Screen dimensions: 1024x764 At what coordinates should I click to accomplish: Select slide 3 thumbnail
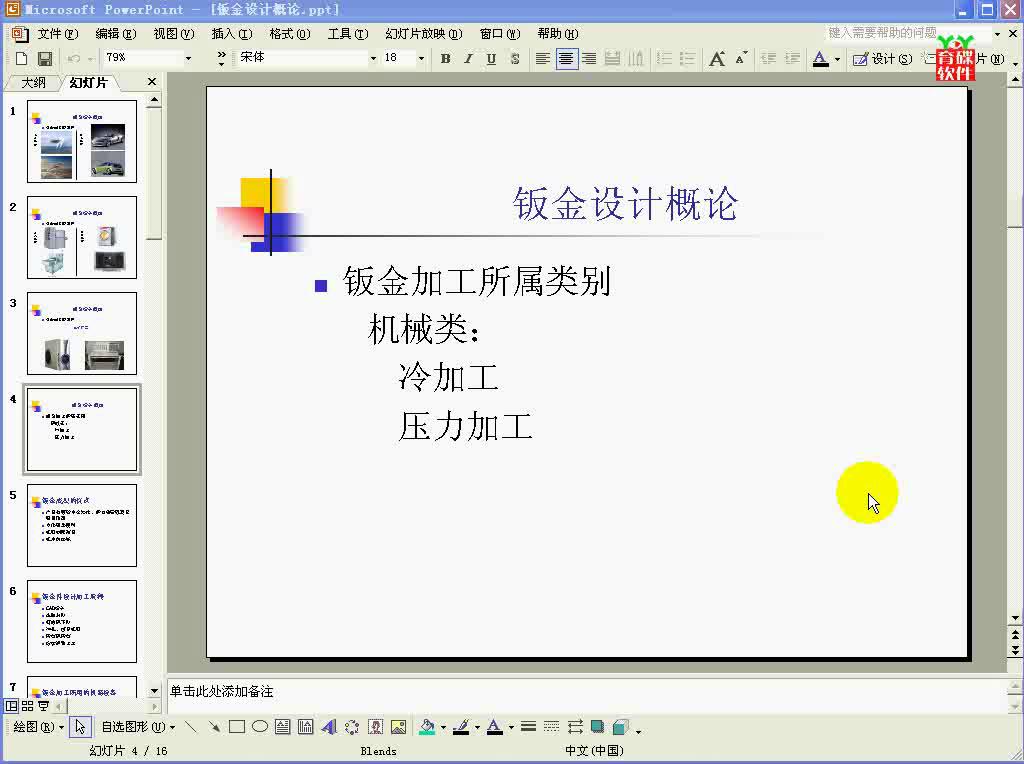[82, 333]
